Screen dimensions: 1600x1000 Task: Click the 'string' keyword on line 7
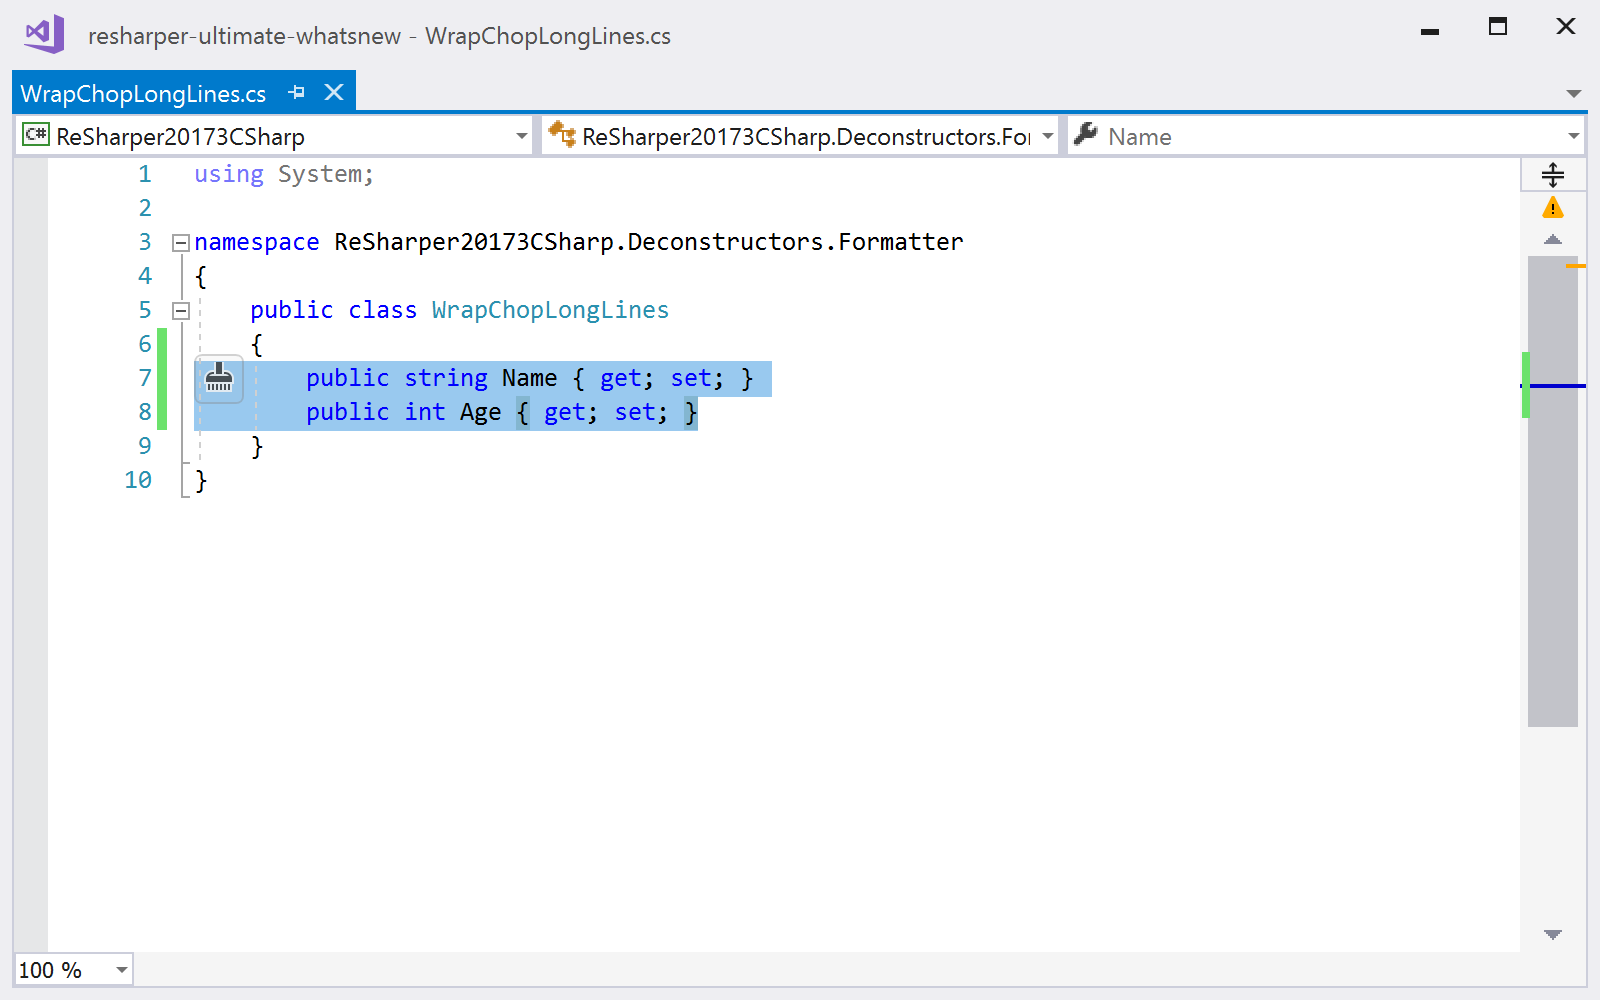(446, 378)
